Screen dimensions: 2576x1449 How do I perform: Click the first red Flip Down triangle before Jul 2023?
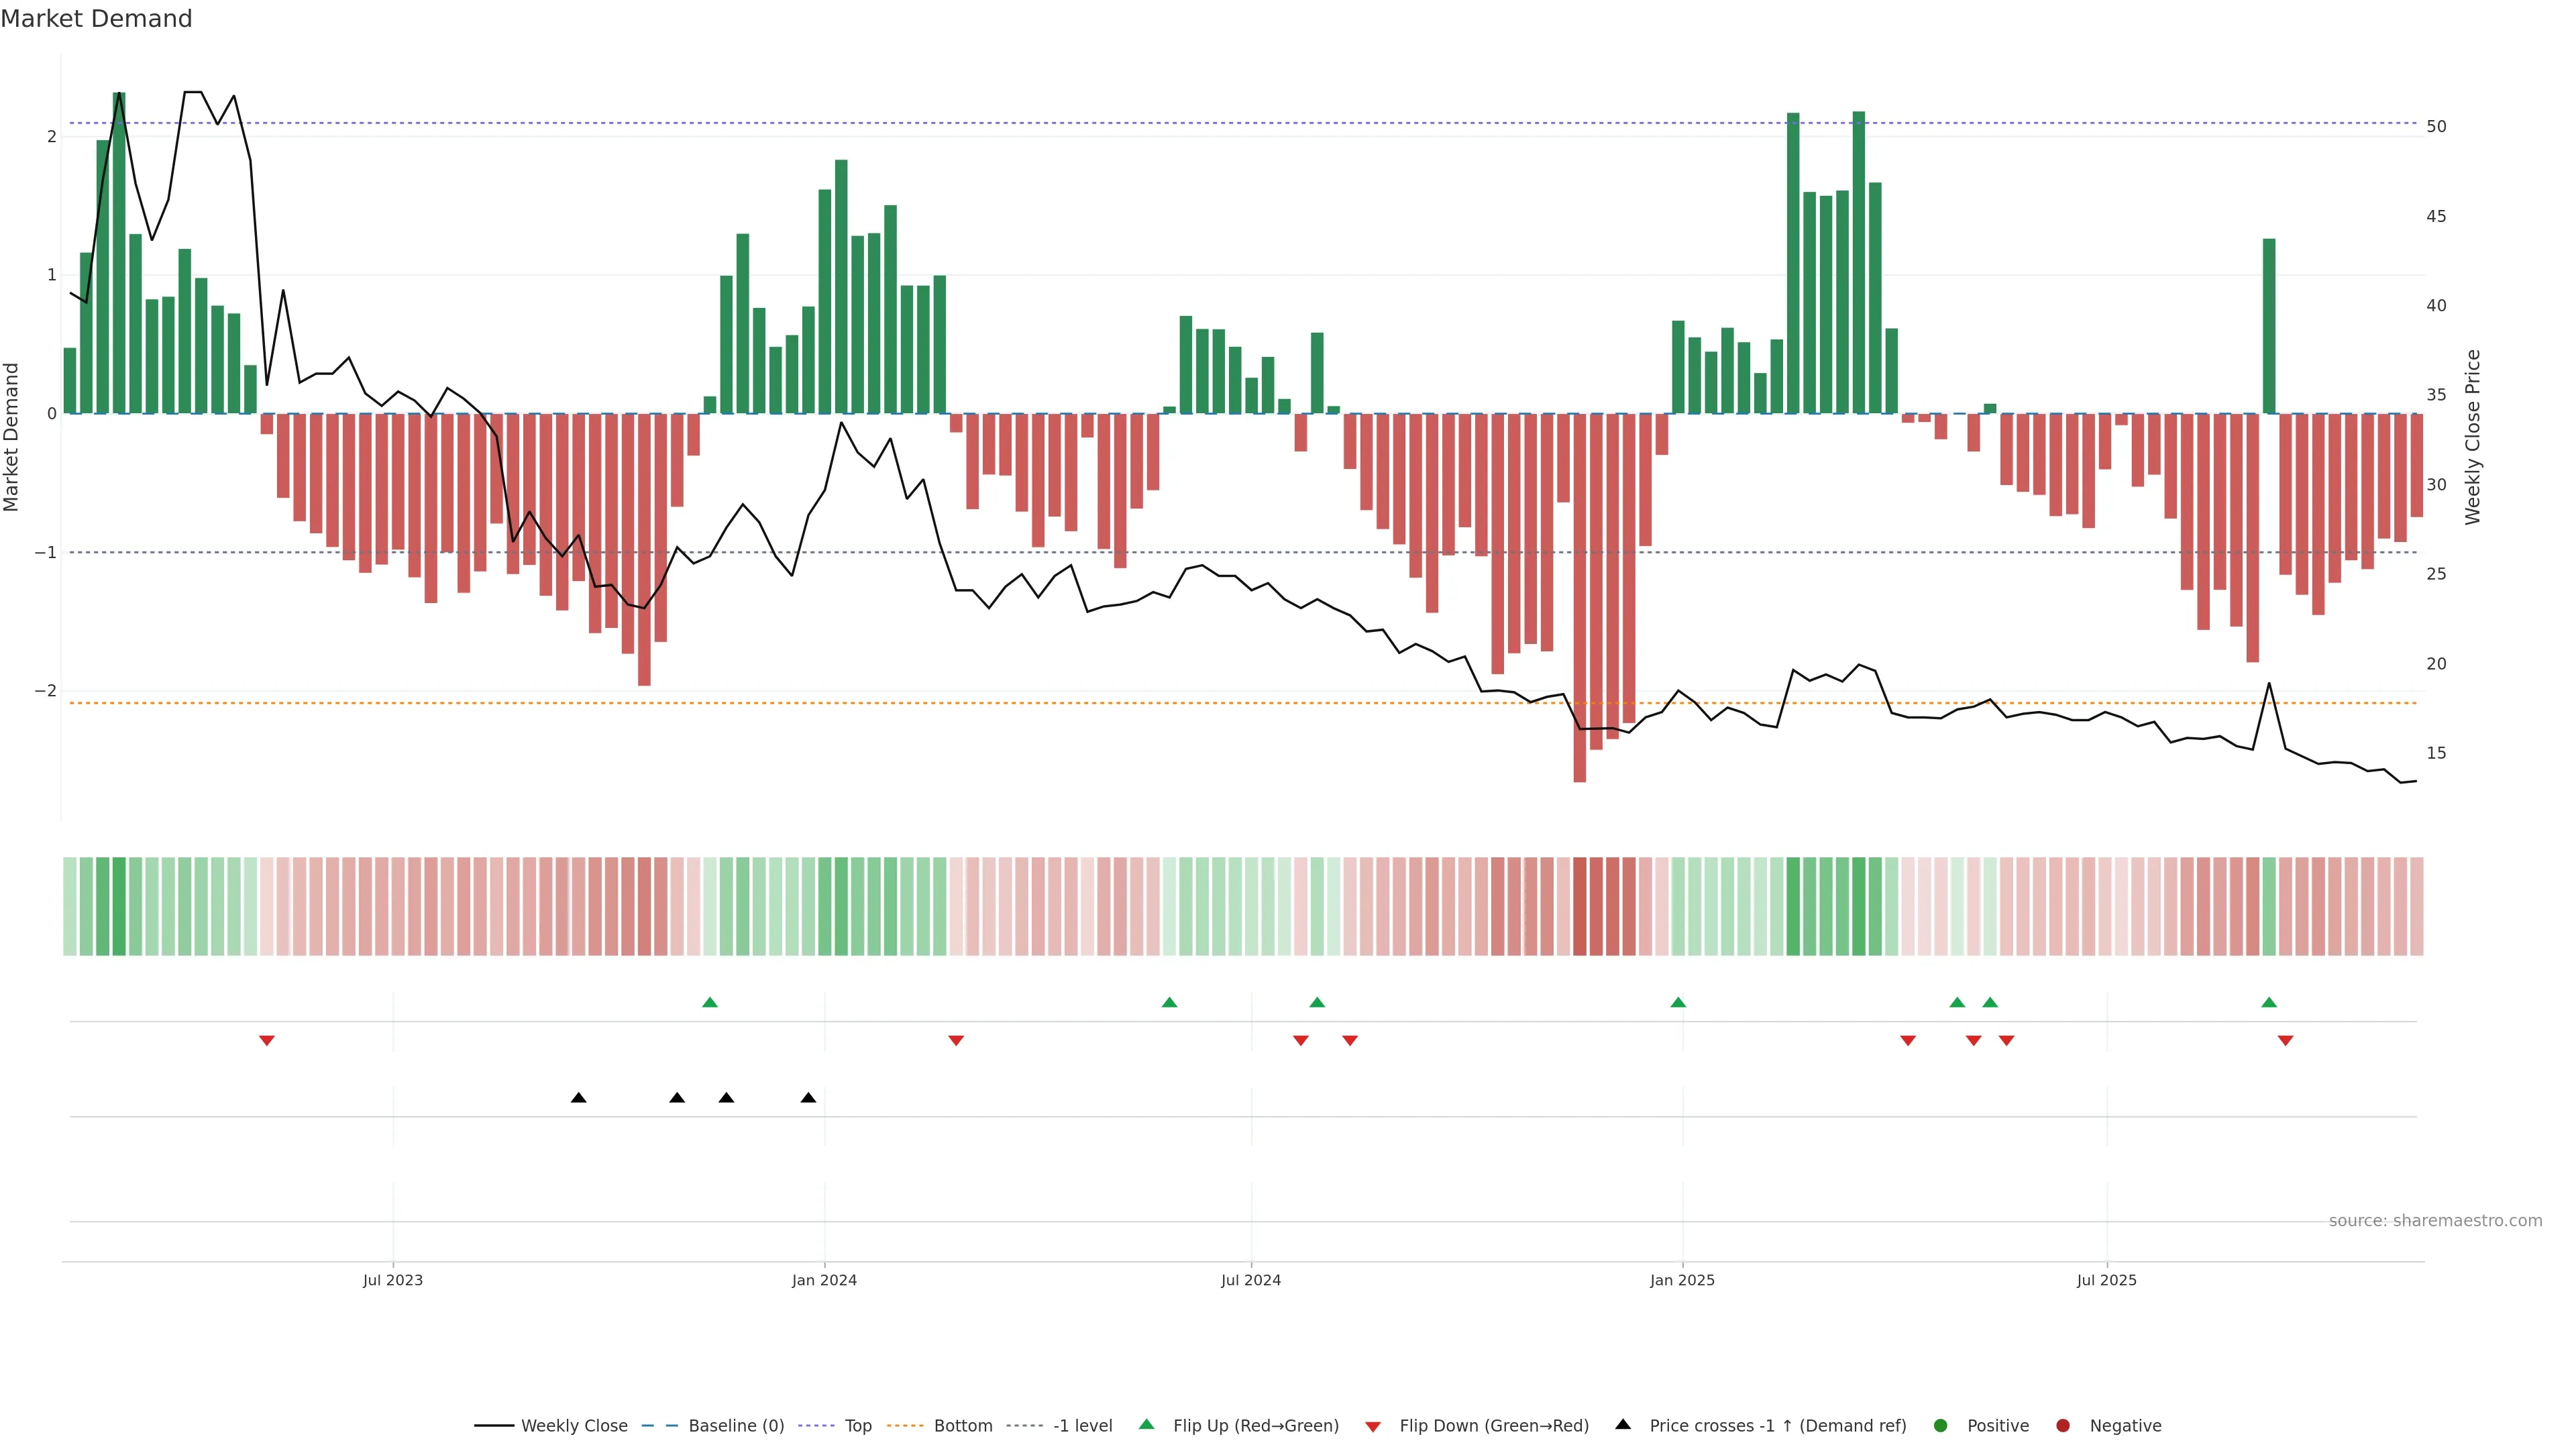267,1041
